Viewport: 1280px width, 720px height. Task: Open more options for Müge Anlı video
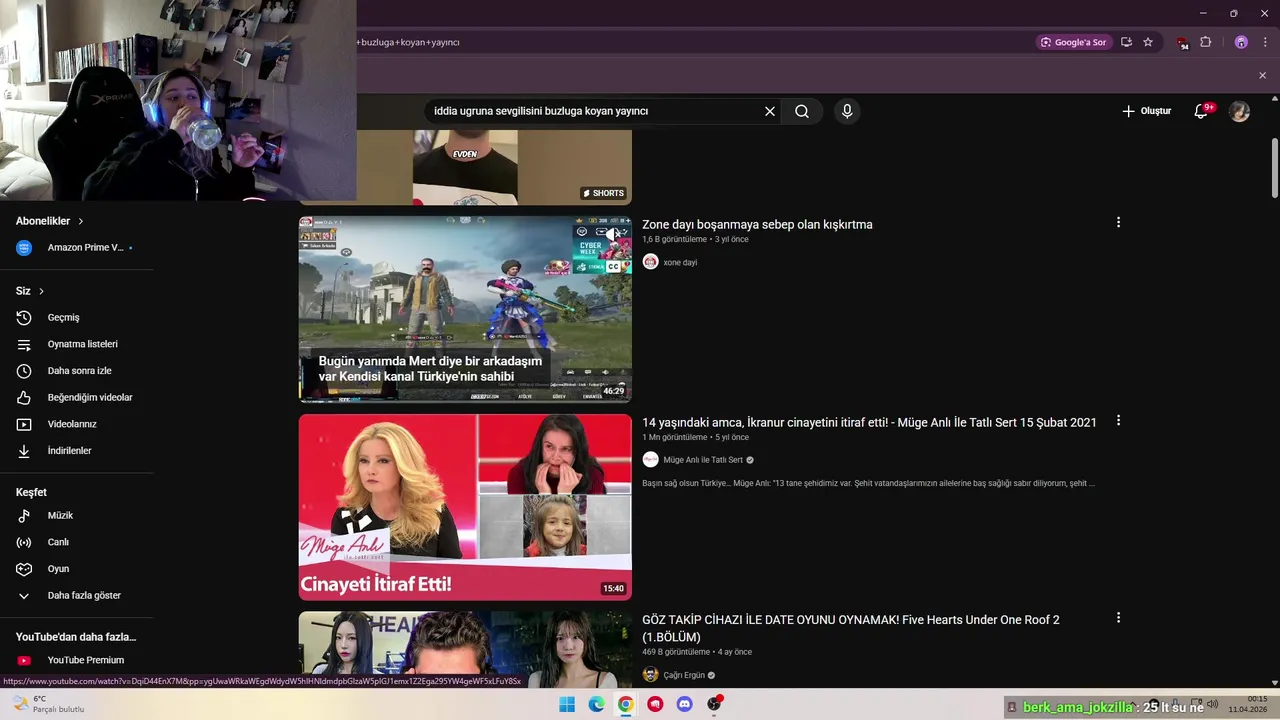click(1118, 421)
